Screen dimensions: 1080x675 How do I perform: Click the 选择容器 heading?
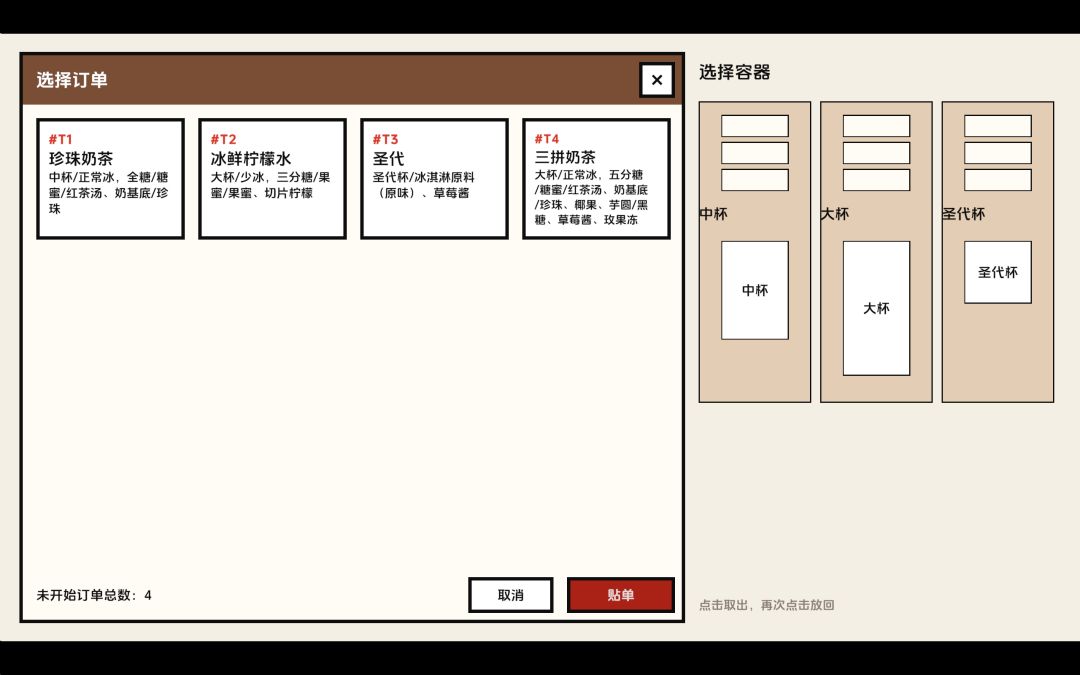[734, 72]
